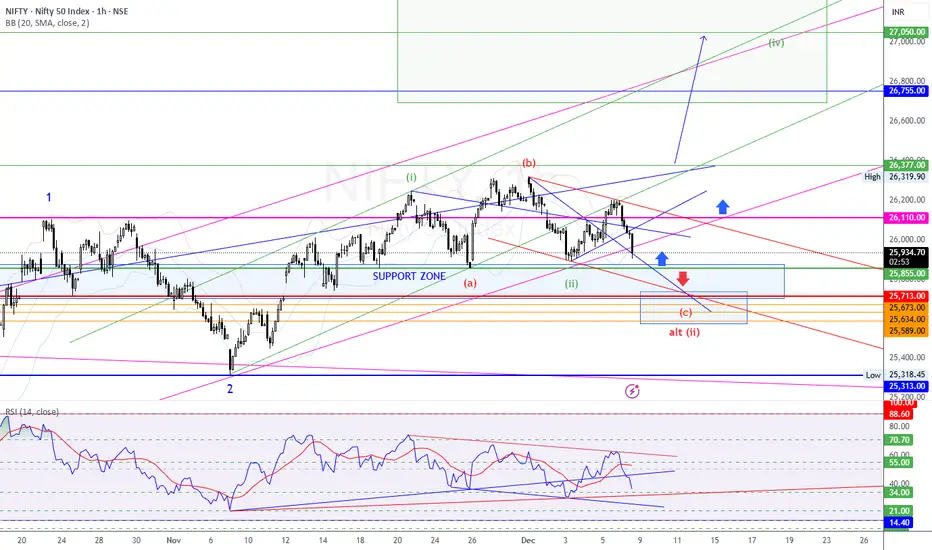Click the 26,377.00 green price tag
Image resolution: width=932 pixels, height=550 pixels.
pyautogui.click(x=906, y=165)
